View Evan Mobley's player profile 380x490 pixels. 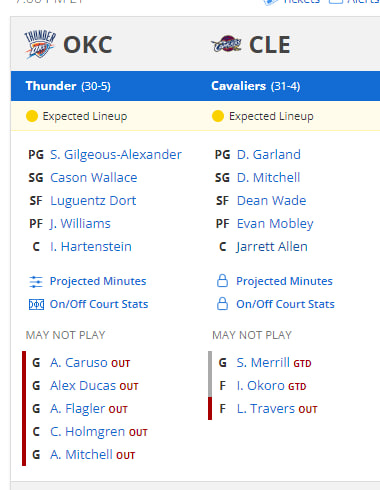point(275,224)
